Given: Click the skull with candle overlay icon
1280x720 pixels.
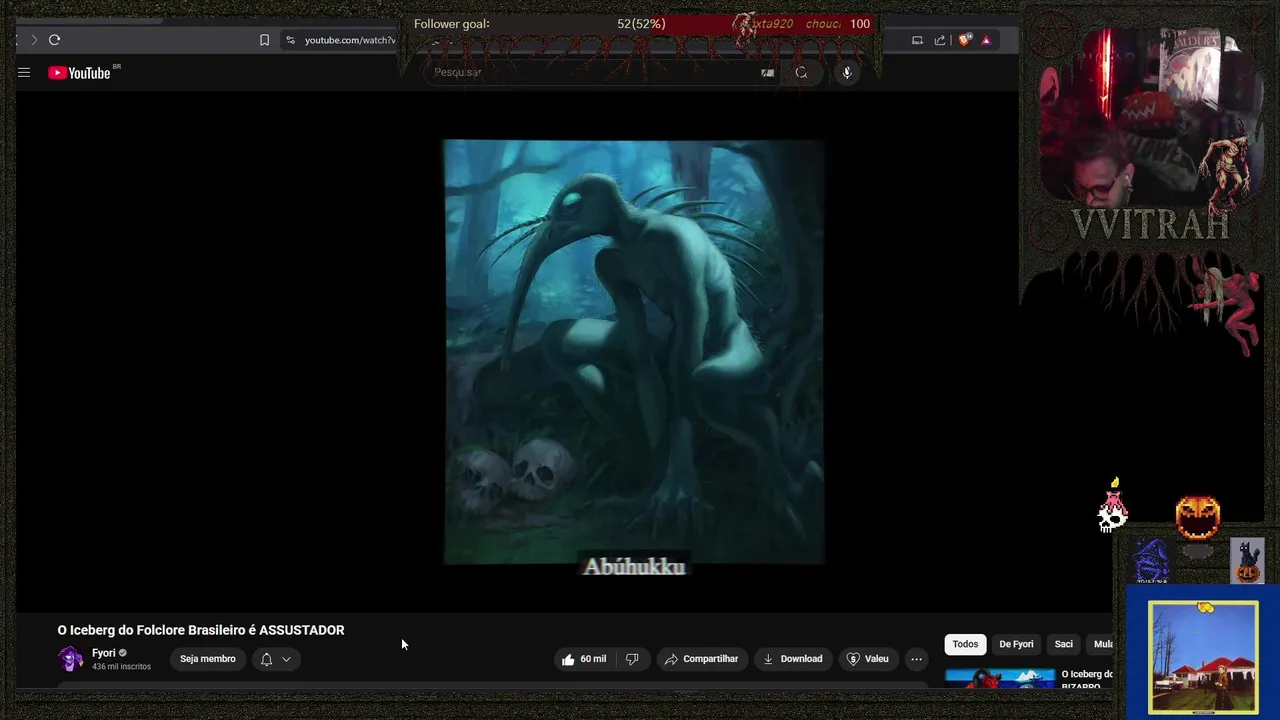Looking at the screenshot, I should click(x=1113, y=506).
